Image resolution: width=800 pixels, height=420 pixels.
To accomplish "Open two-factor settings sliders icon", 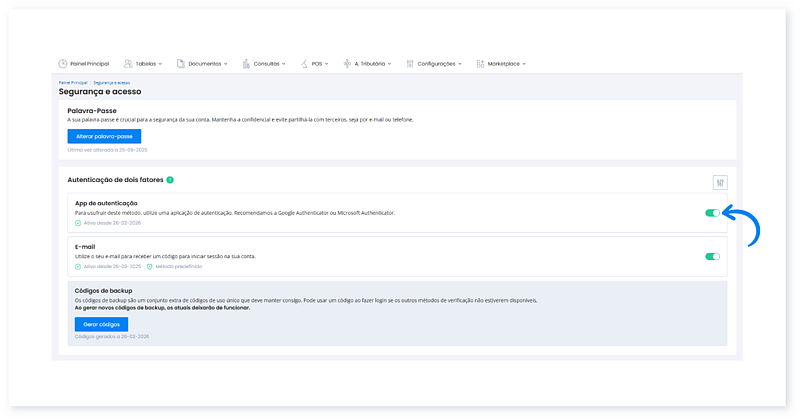I will coord(720,182).
